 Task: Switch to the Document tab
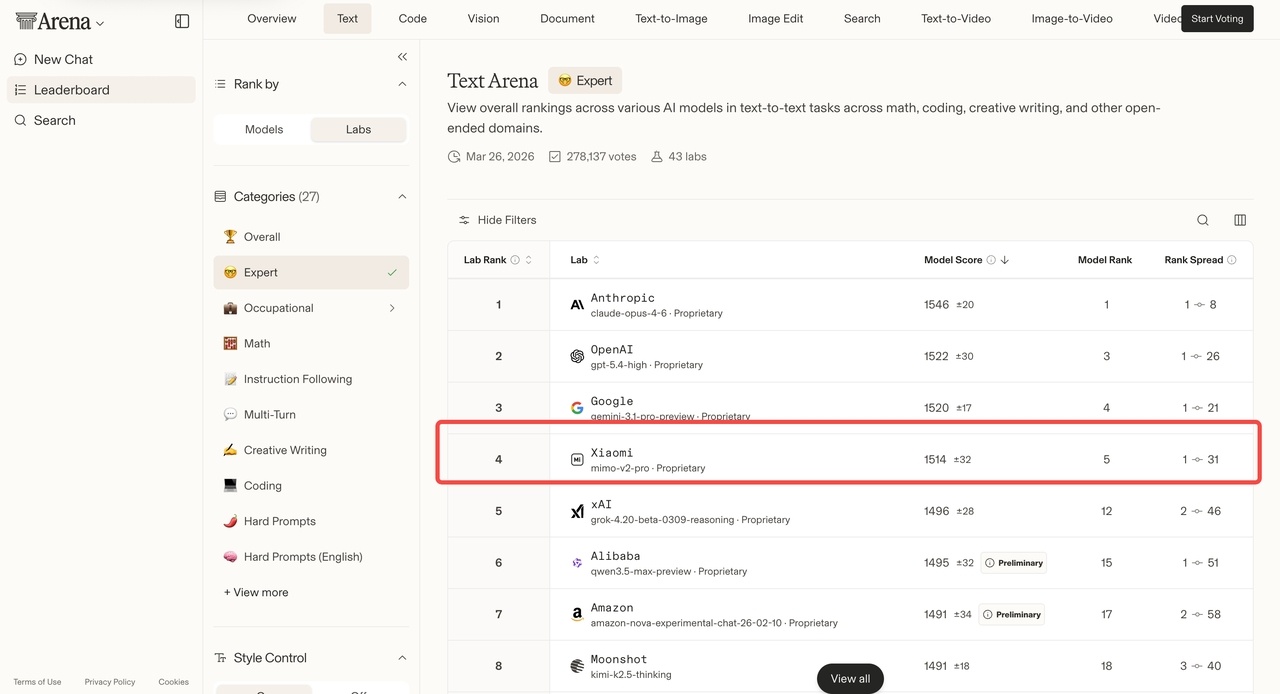pos(567,19)
